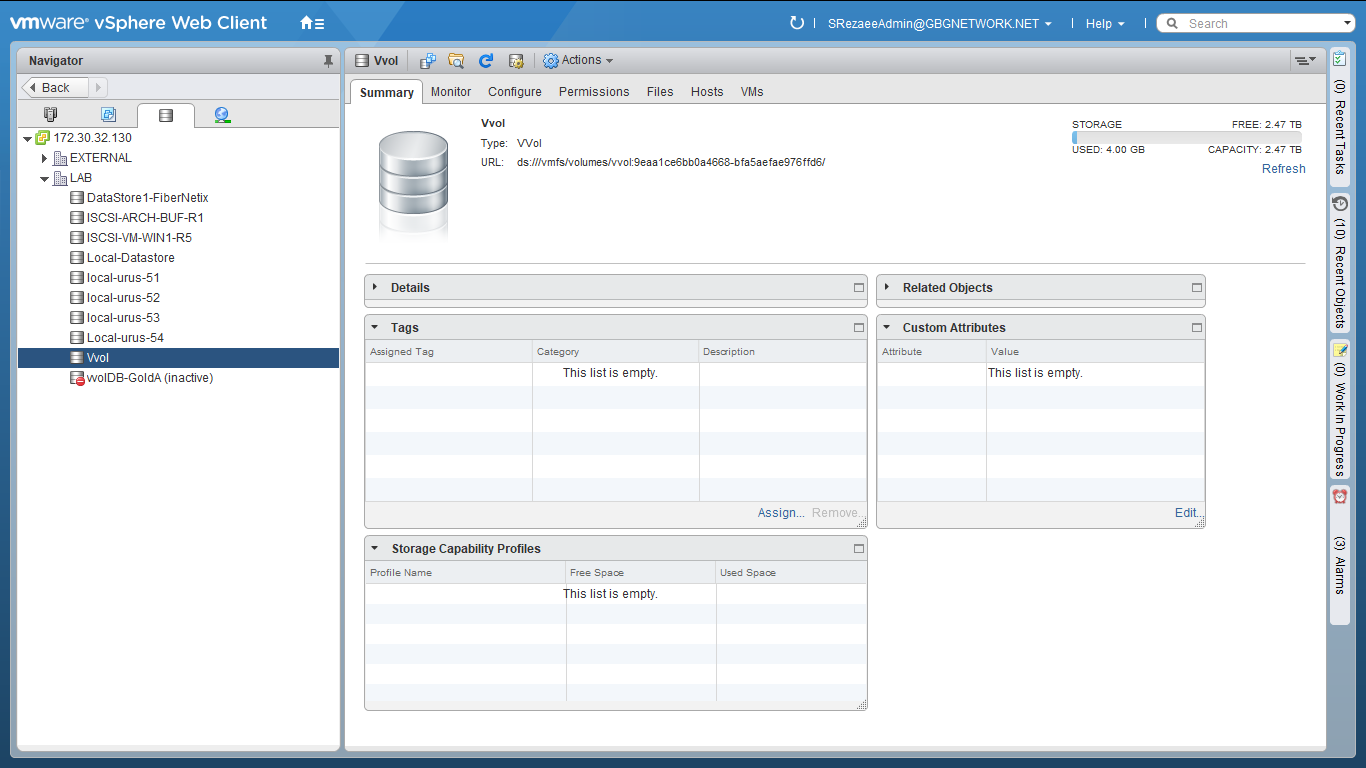Open the panel layout options menu
The height and width of the screenshot is (768, 1366).
1305,61
